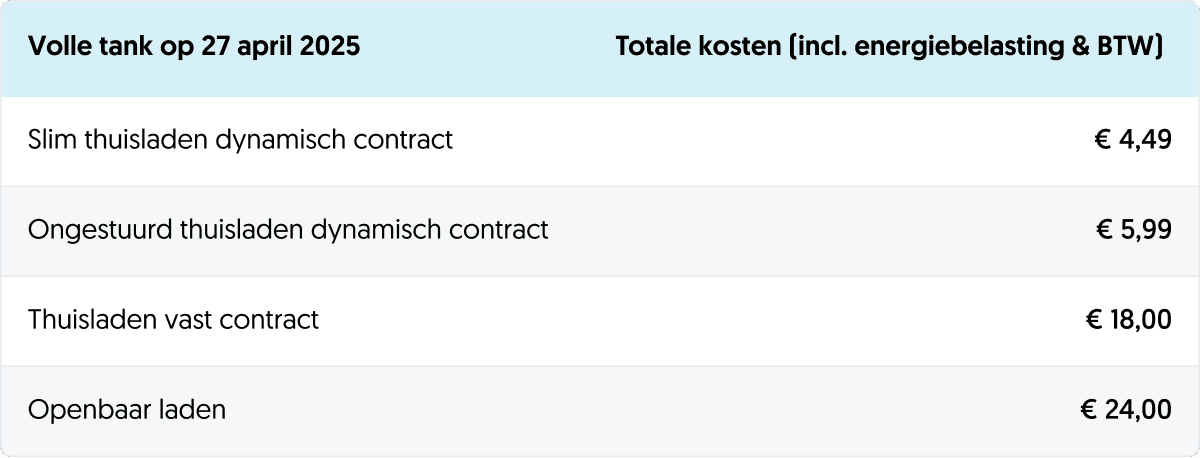Click the word "Thuisladen" in third row
This screenshot has width=1200, height=458.
[x=90, y=320]
